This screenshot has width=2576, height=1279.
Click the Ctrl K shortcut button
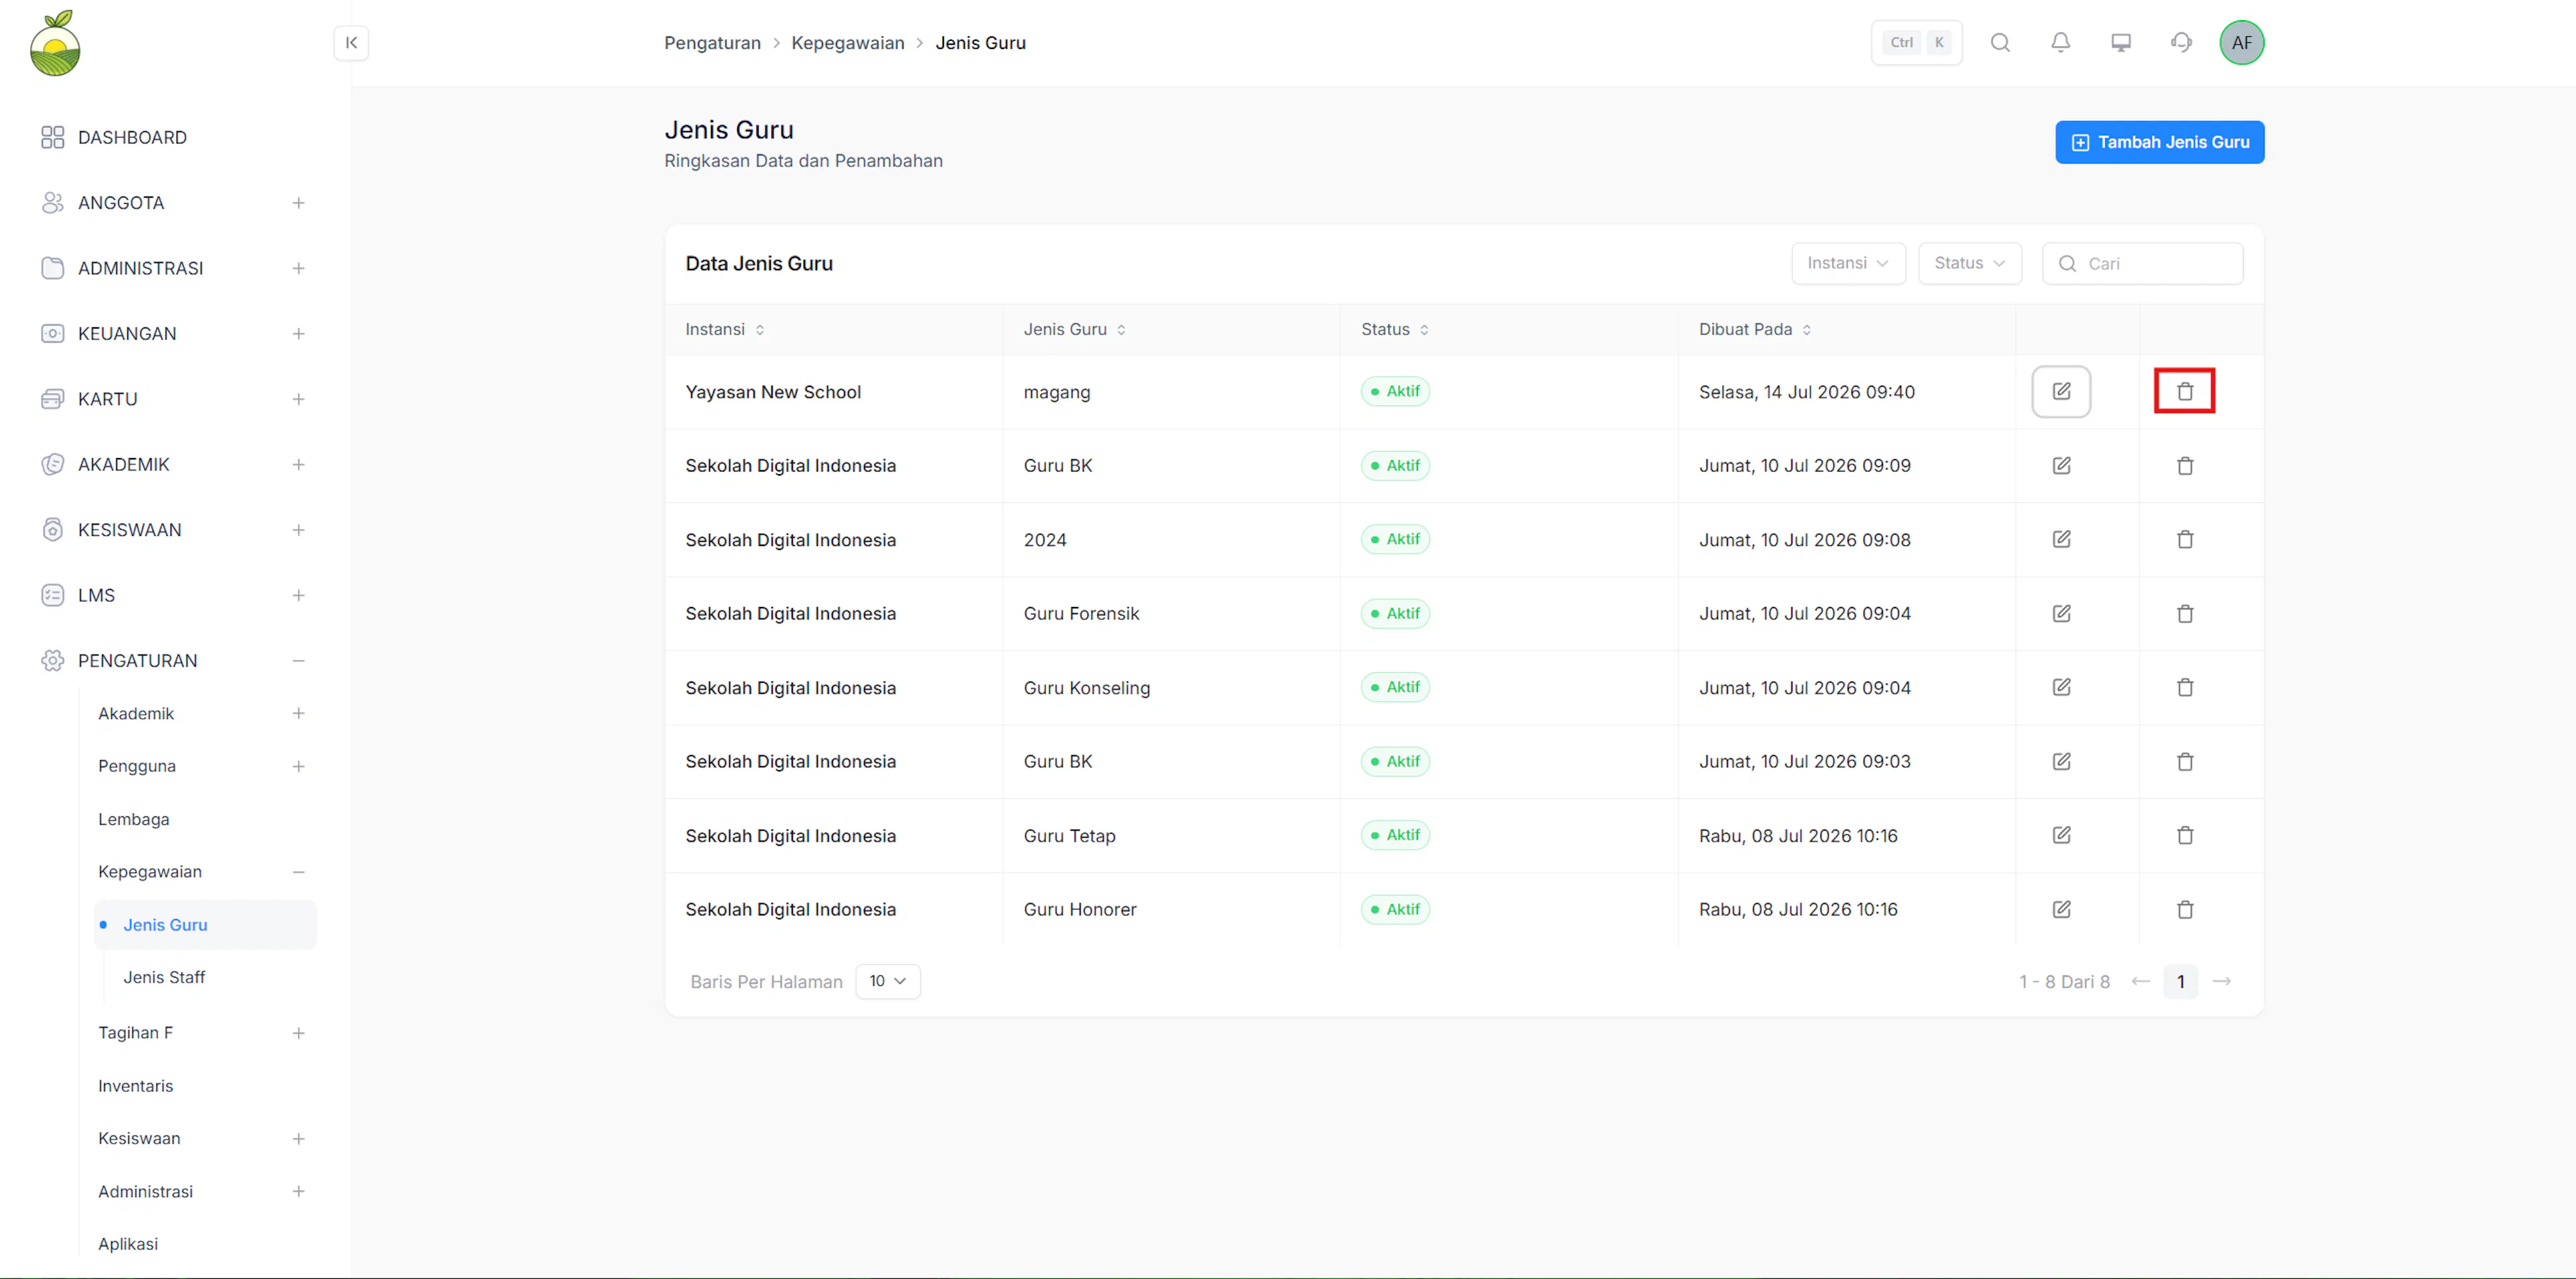(1916, 43)
